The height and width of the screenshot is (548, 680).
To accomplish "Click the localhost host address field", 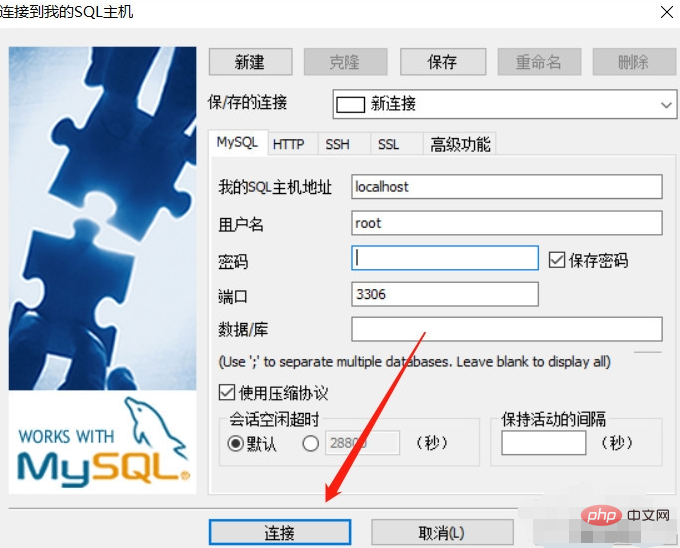I will [x=507, y=187].
